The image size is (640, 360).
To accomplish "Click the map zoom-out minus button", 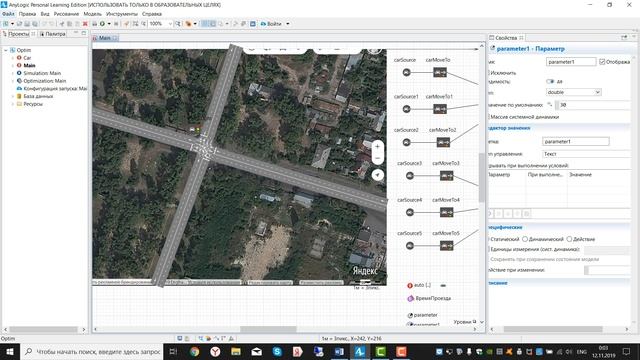I will click(x=378, y=158).
